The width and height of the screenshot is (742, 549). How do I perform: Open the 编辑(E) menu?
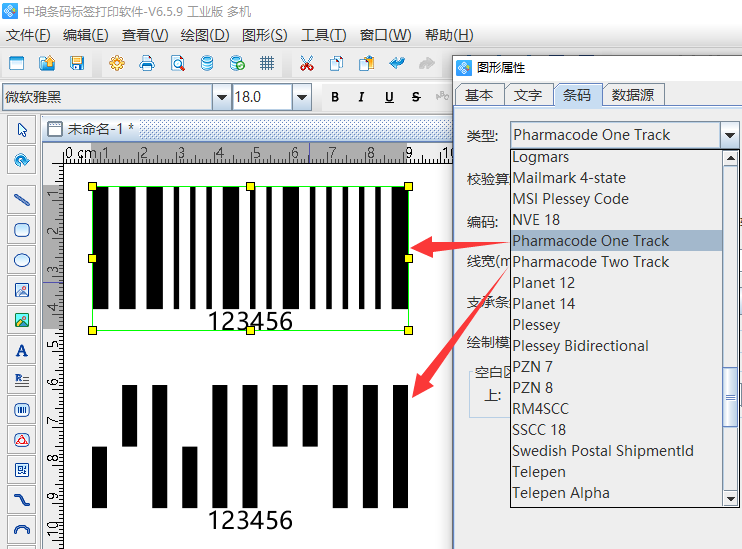click(x=86, y=35)
